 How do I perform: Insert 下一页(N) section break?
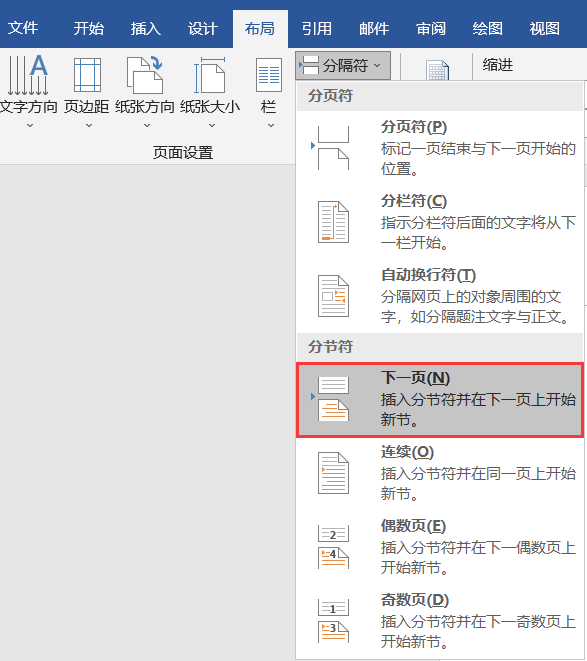(440, 400)
